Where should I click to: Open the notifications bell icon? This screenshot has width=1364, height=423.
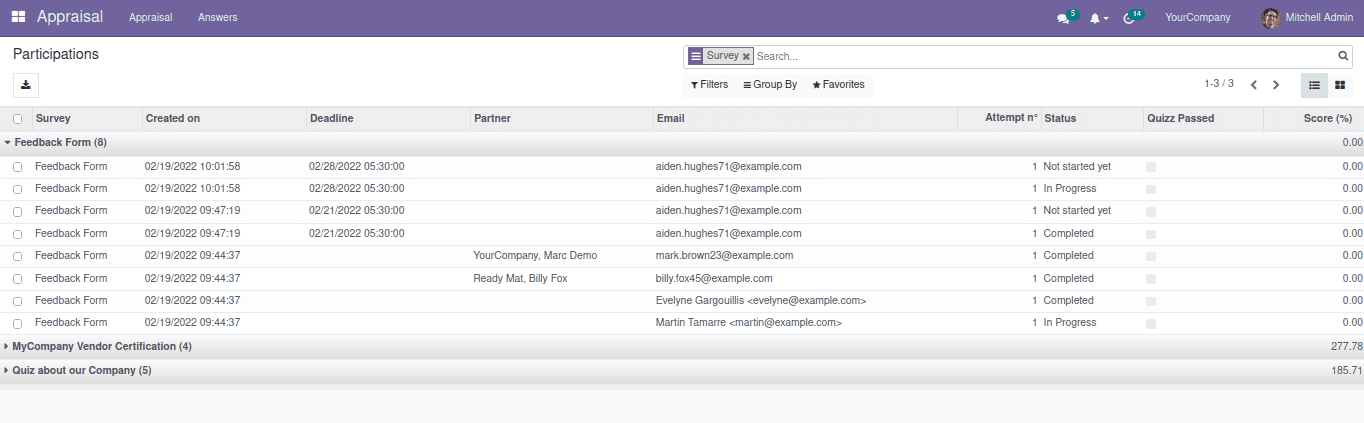point(1096,18)
